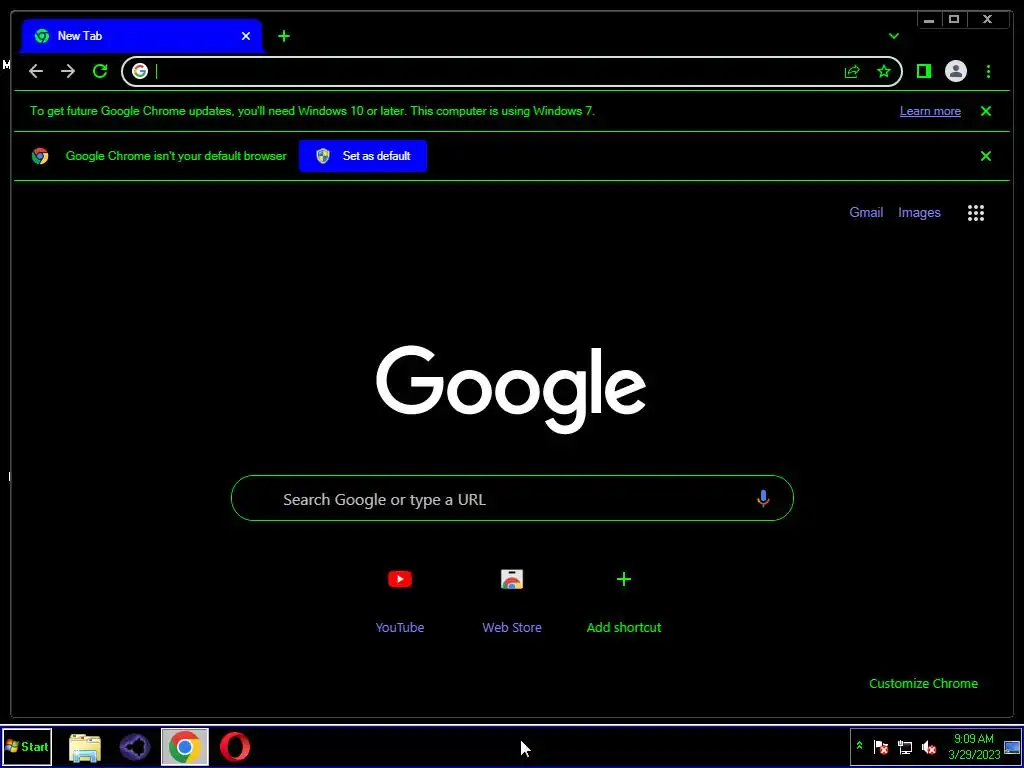Close the New Tab tab
Image resolution: width=1024 pixels, height=768 pixels.
(x=246, y=36)
